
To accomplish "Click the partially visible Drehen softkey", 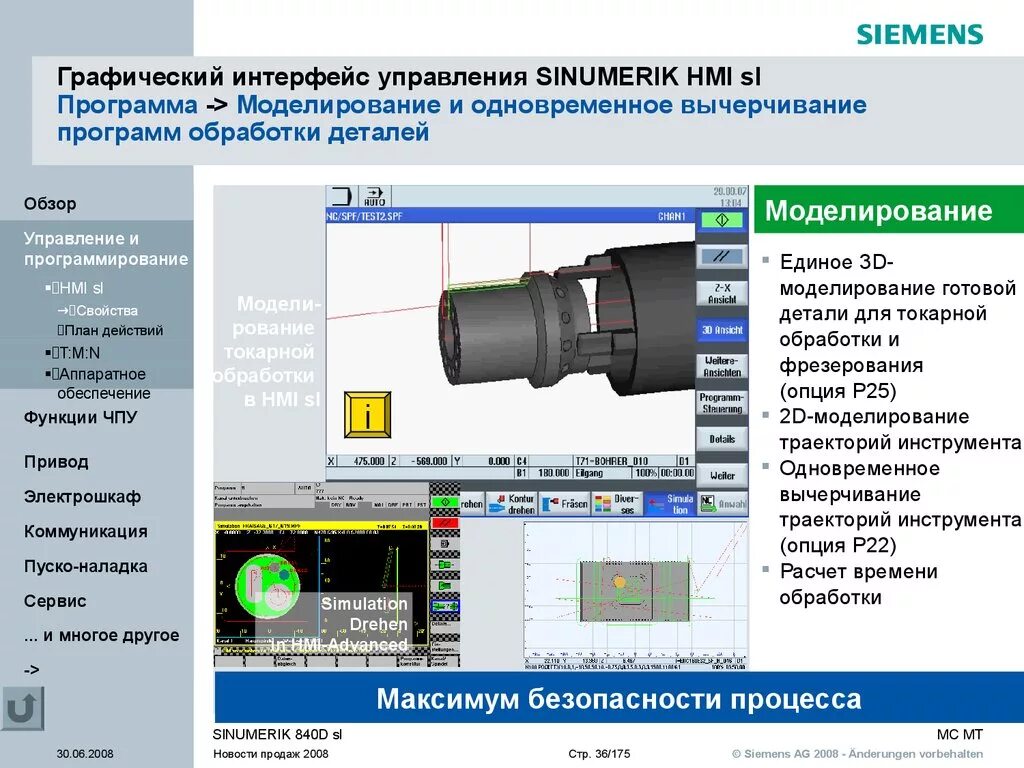I will click(472, 504).
